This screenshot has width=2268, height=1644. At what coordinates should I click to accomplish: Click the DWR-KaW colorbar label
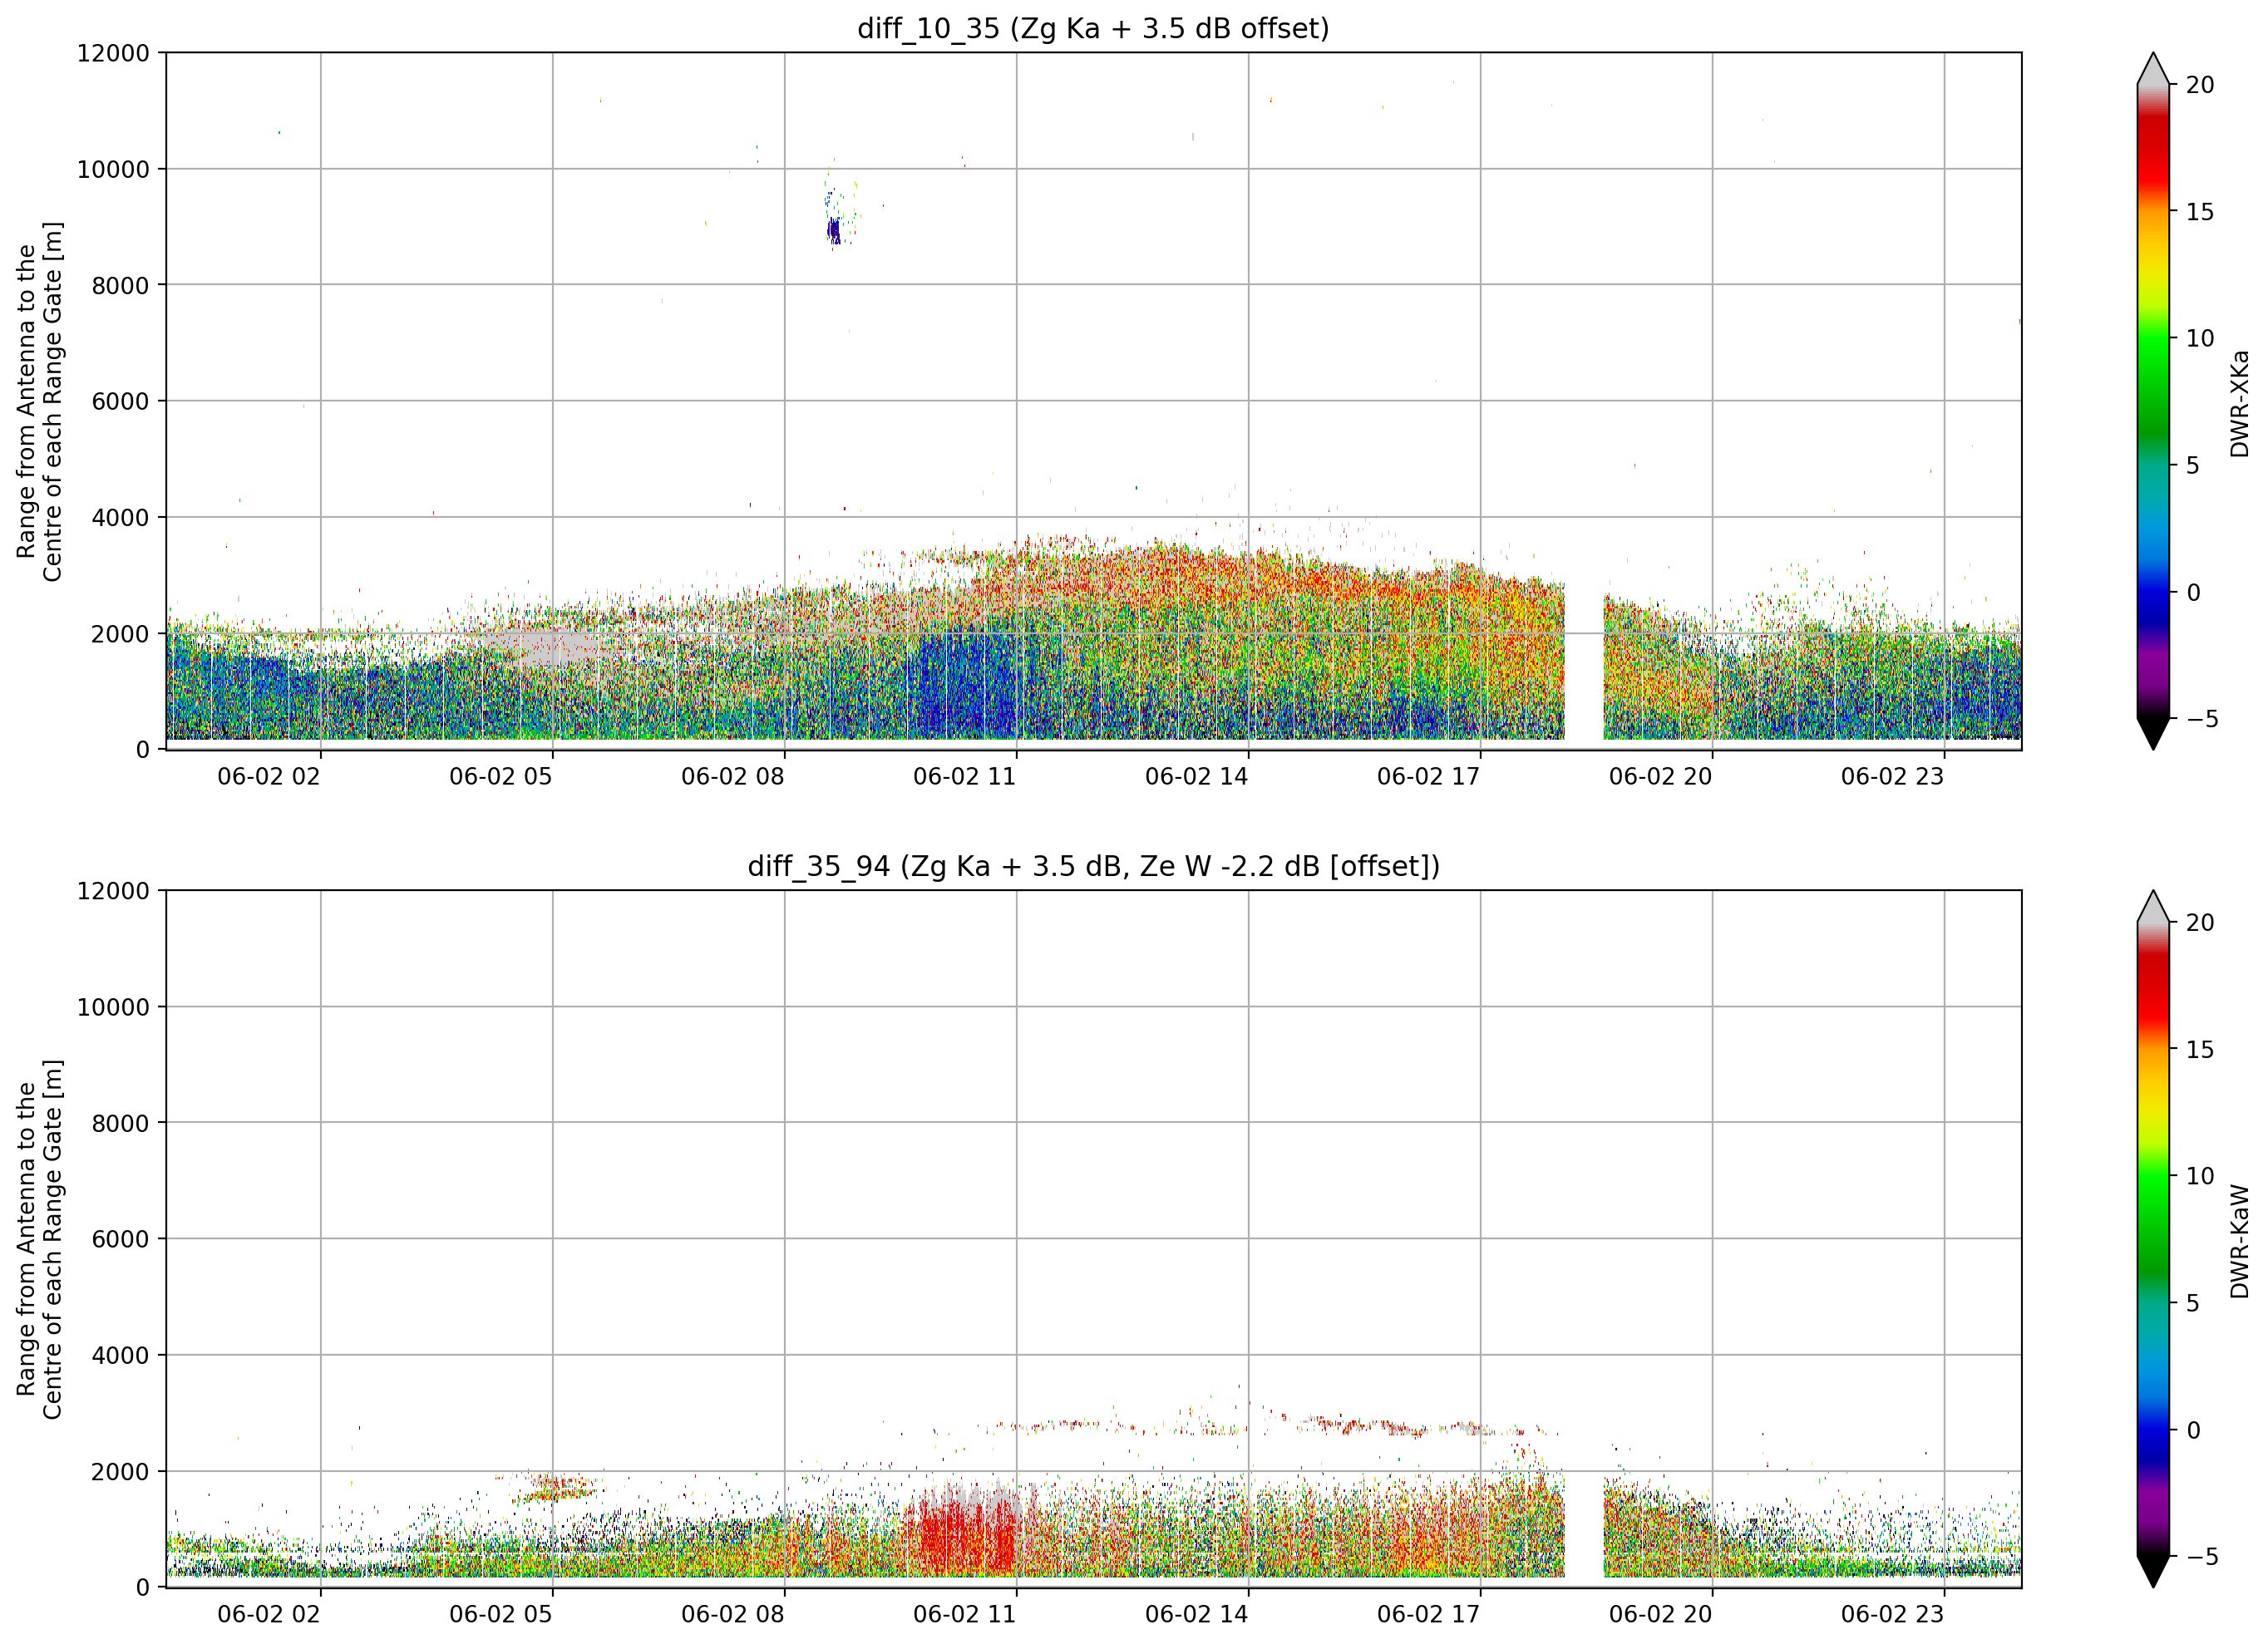[x=2240, y=1241]
